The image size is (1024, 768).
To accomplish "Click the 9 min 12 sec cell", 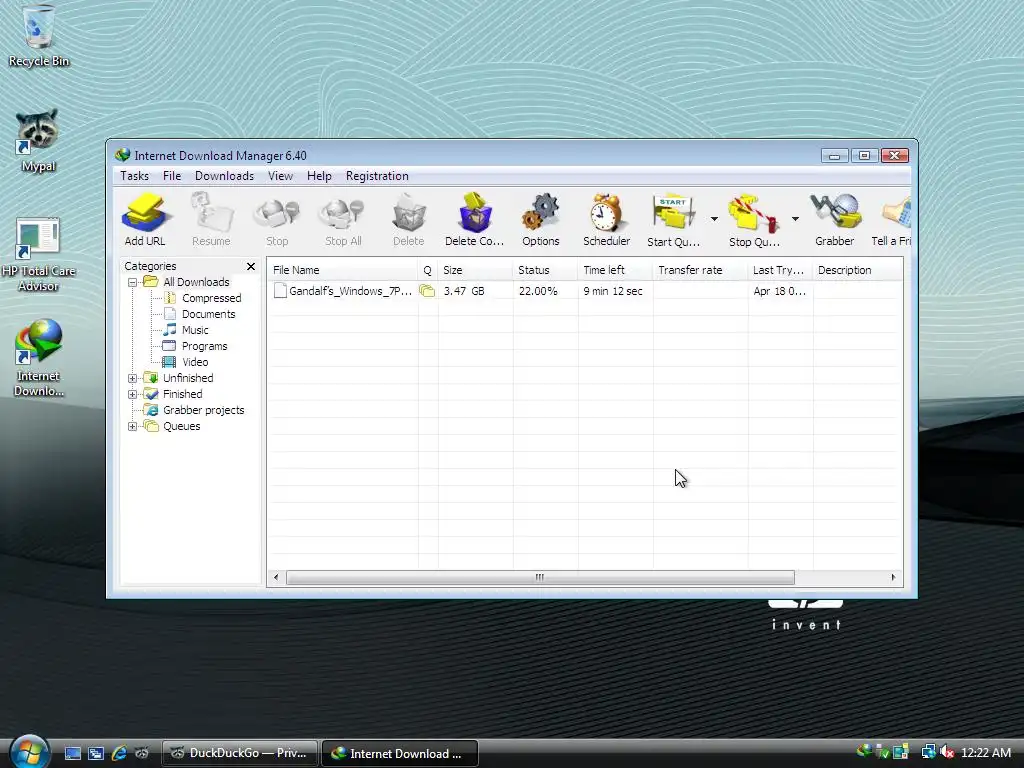I will click(x=613, y=291).
